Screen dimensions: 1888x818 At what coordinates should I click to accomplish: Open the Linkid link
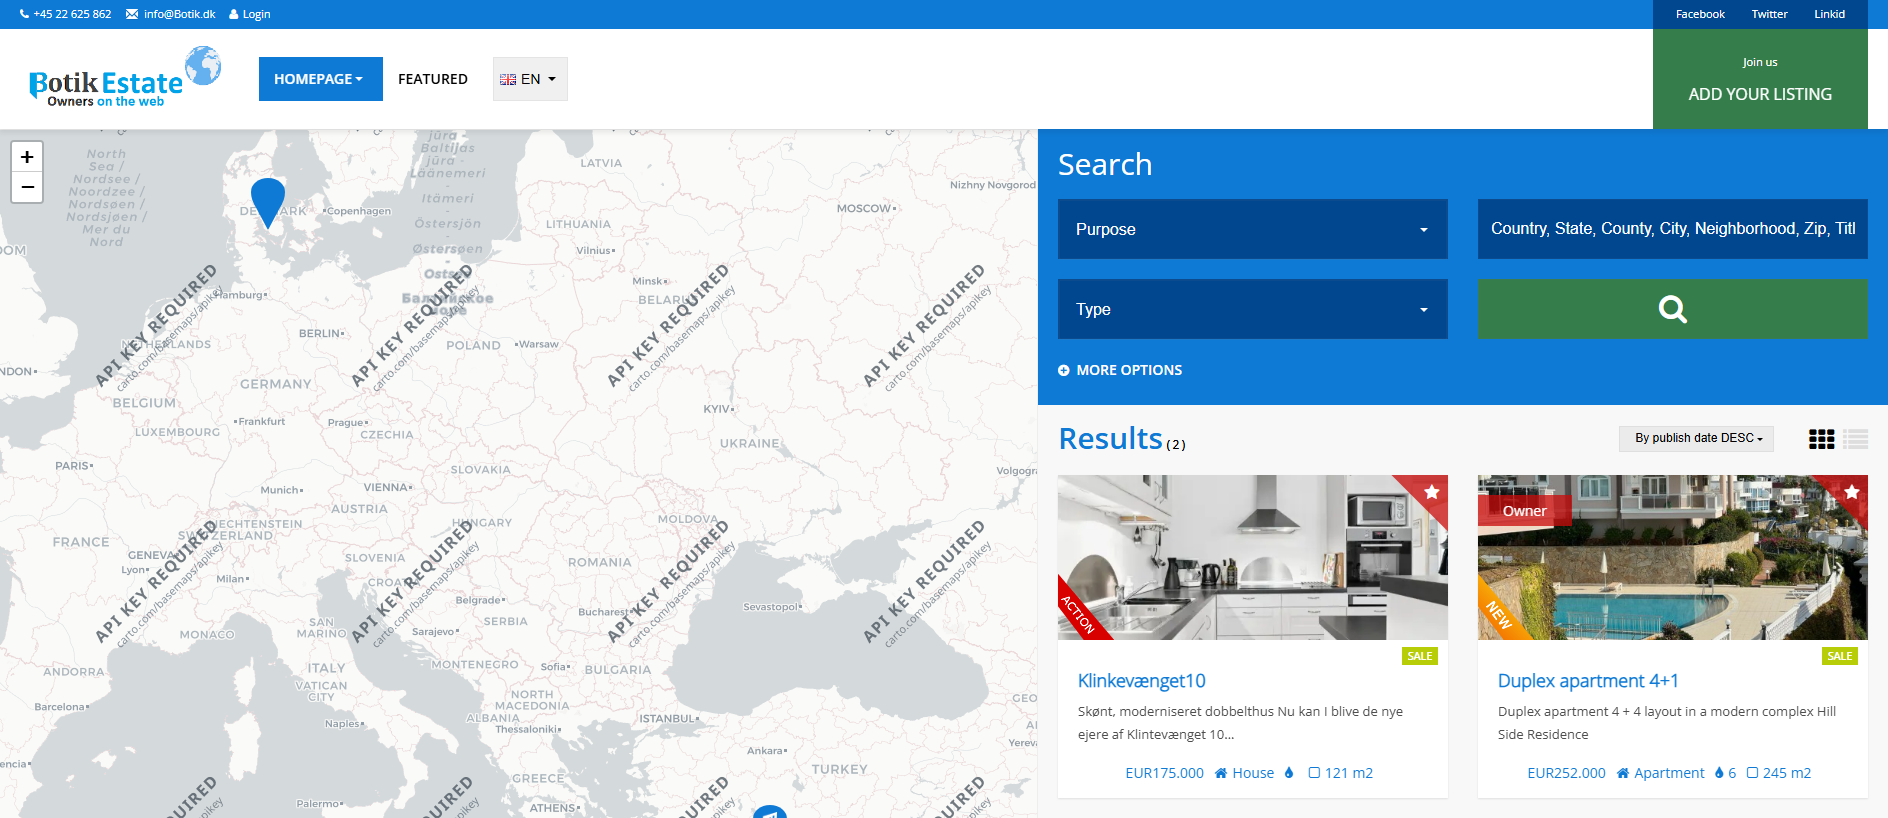[1829, 14]
